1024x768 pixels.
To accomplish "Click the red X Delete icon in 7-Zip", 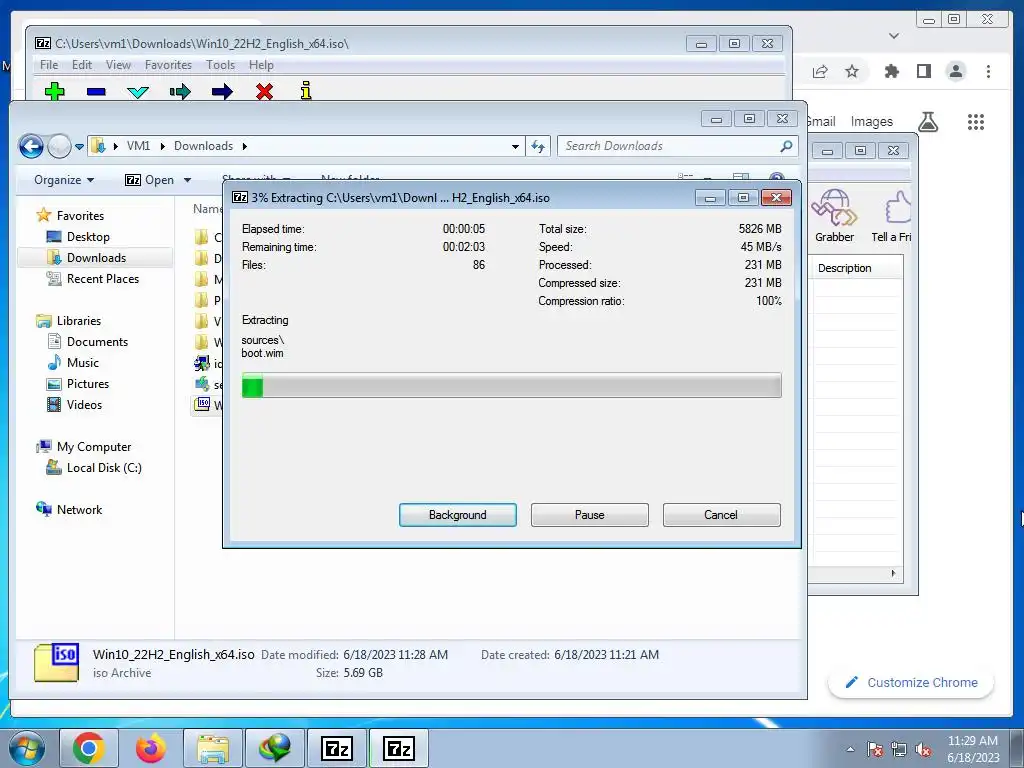I will [264, 91].
